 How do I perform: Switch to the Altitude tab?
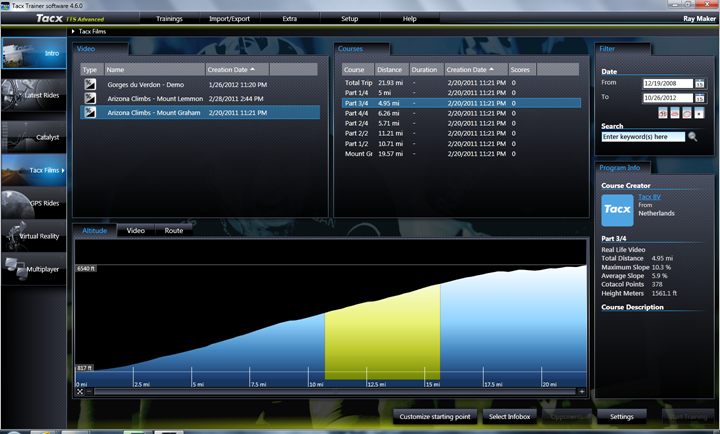[95, 231]
